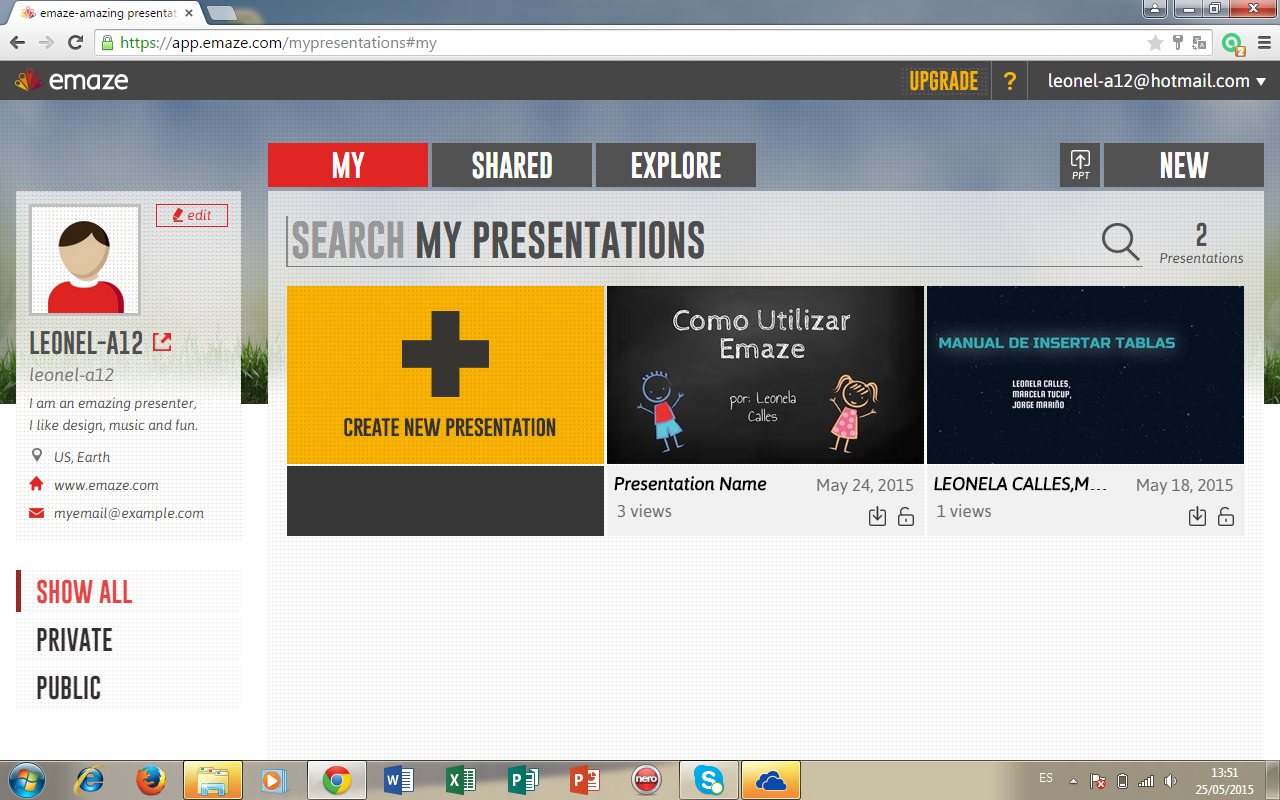Open Word from the taskbar
This screenshot has width=1280, height=800.
pos(398,780)
